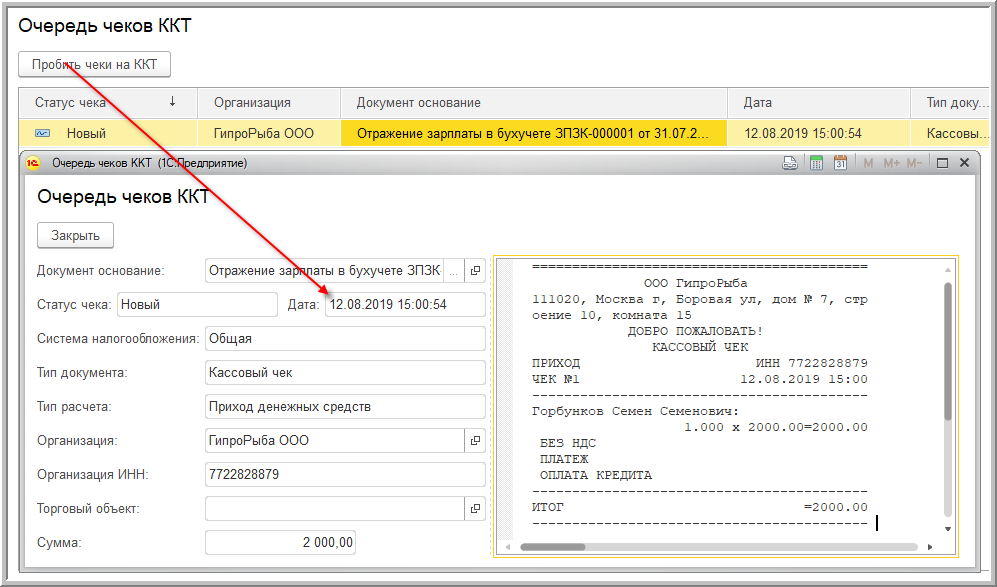Open the calculator from the title bar
997x587 pixels.
[x=816, y=163]
